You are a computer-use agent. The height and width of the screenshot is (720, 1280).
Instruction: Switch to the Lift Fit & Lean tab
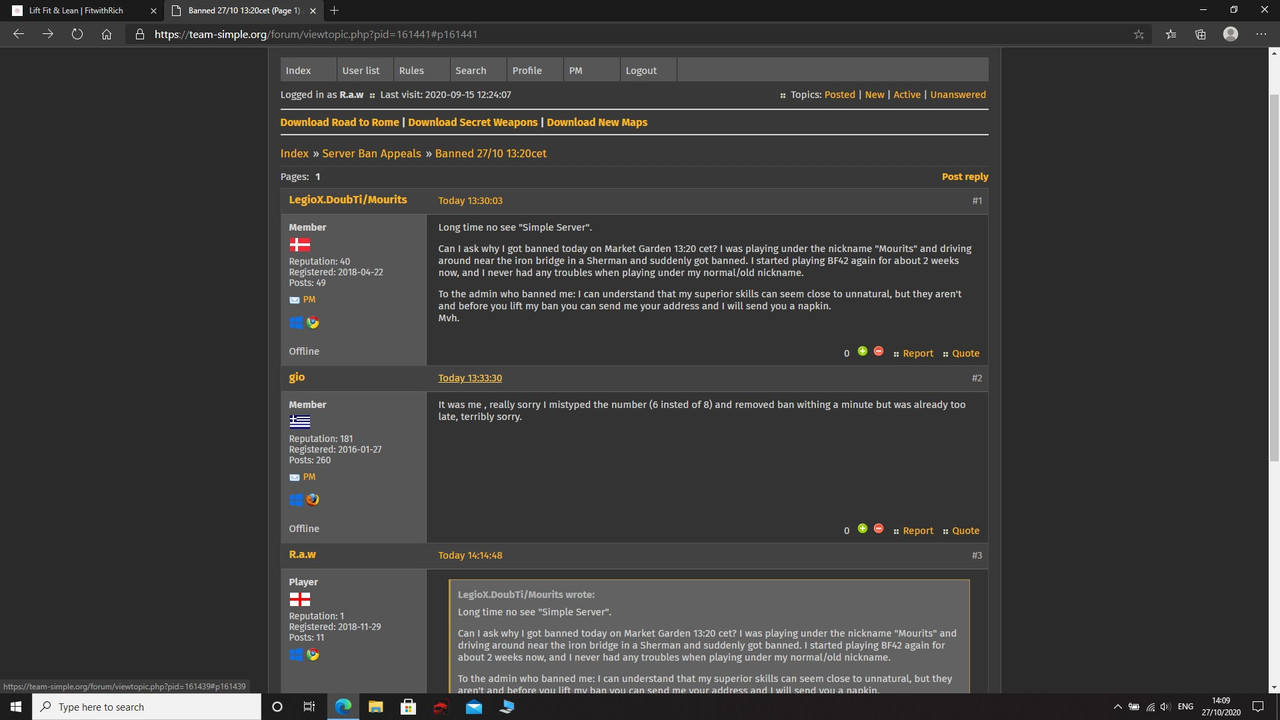[82, 10]
